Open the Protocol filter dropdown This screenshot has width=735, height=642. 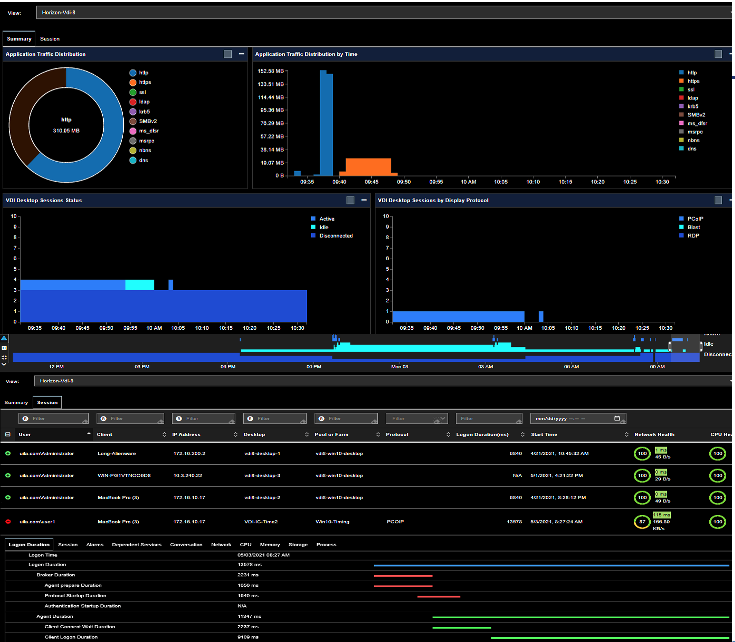411,418
